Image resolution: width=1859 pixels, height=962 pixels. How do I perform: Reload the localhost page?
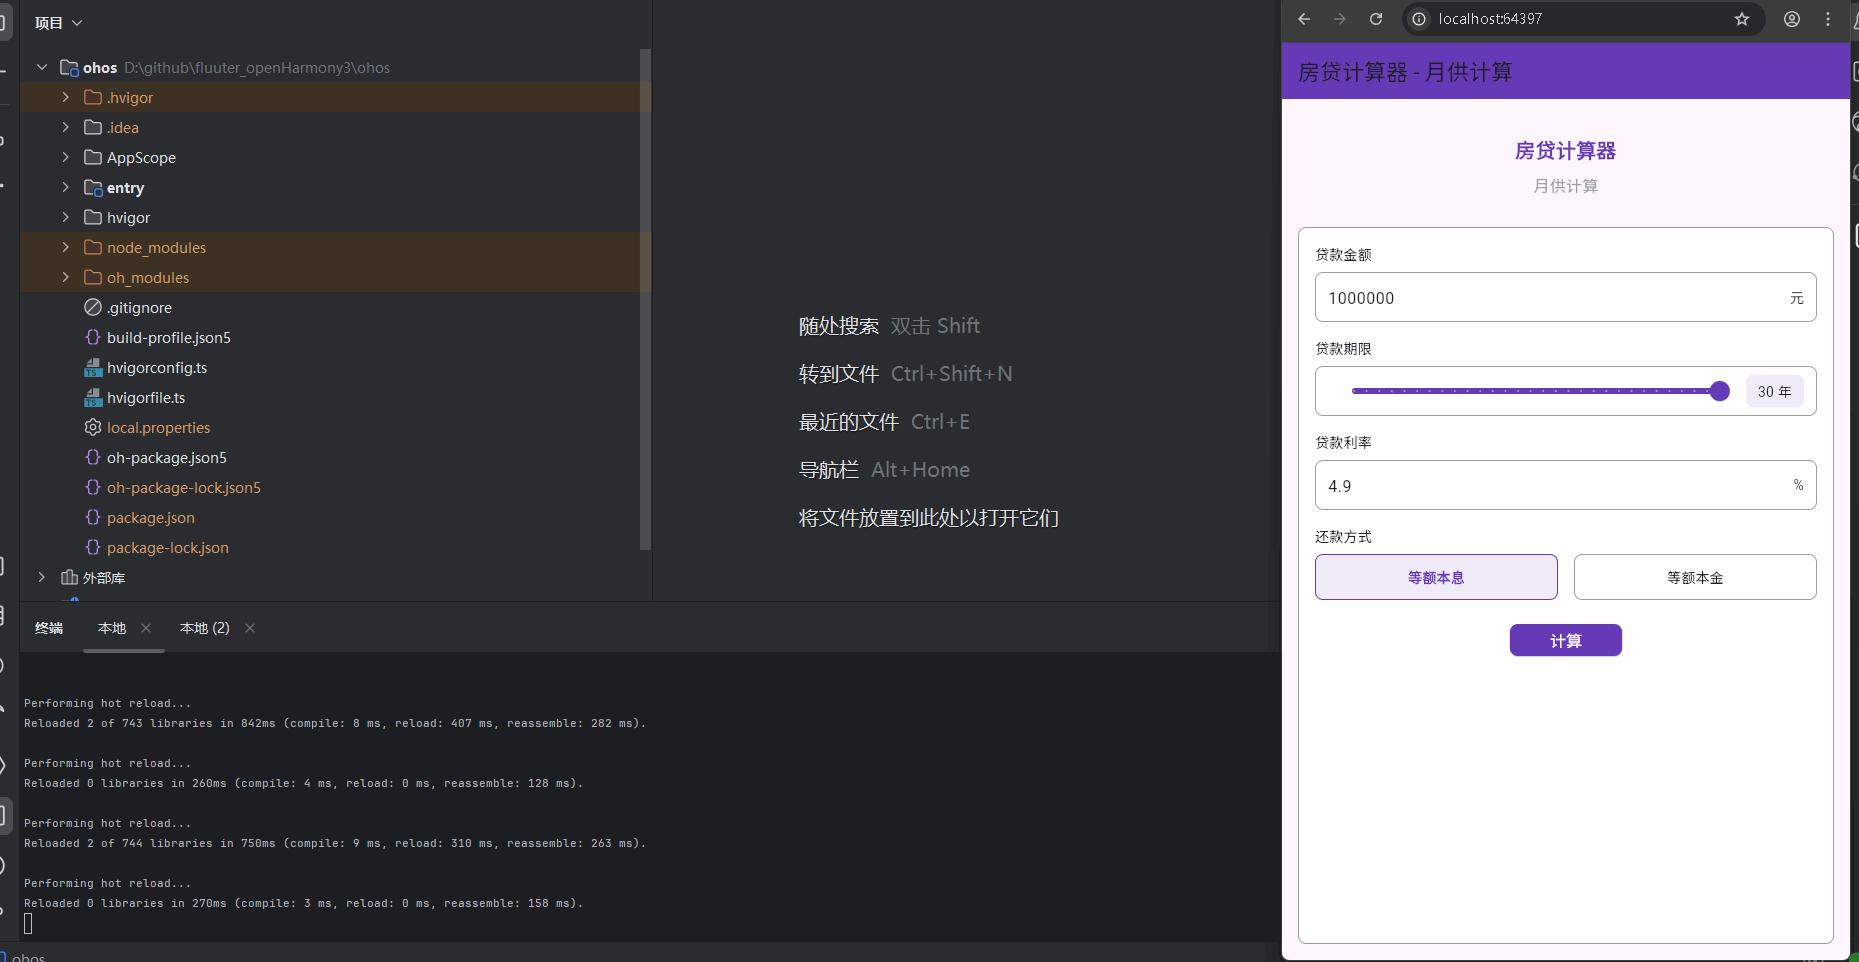[x=1376, y=19]
